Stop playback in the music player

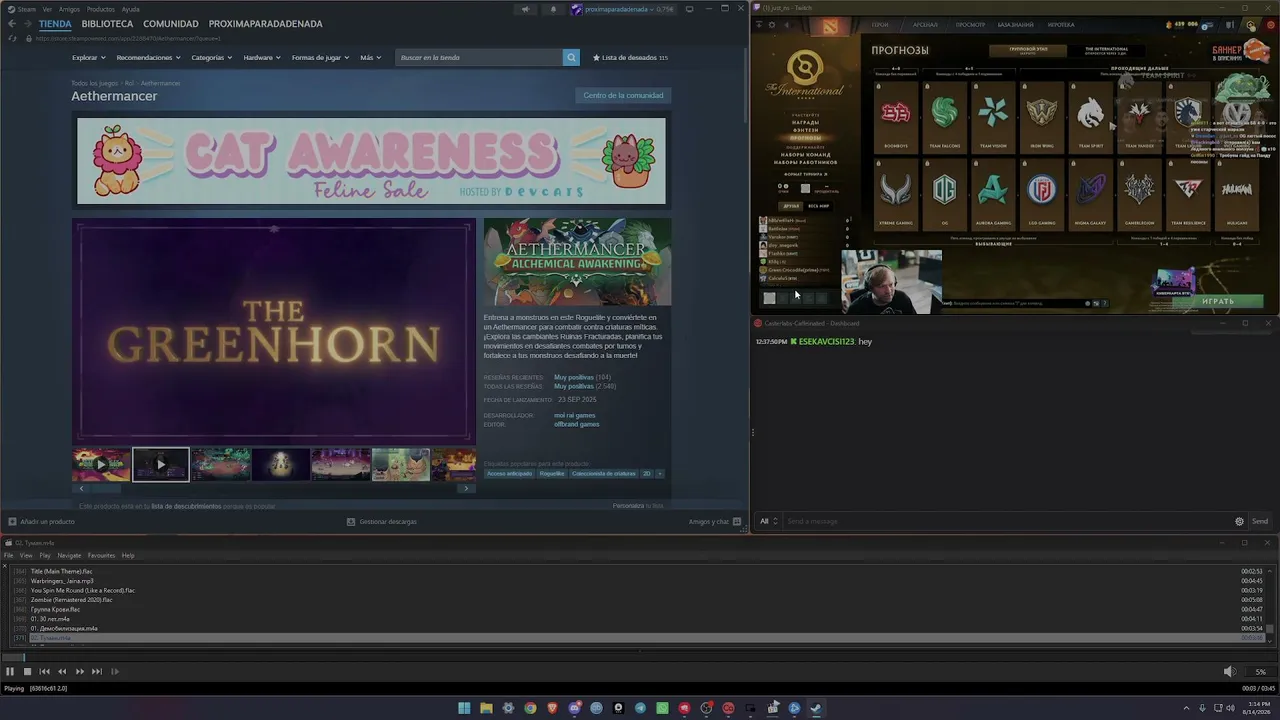[x=27, y=672]
